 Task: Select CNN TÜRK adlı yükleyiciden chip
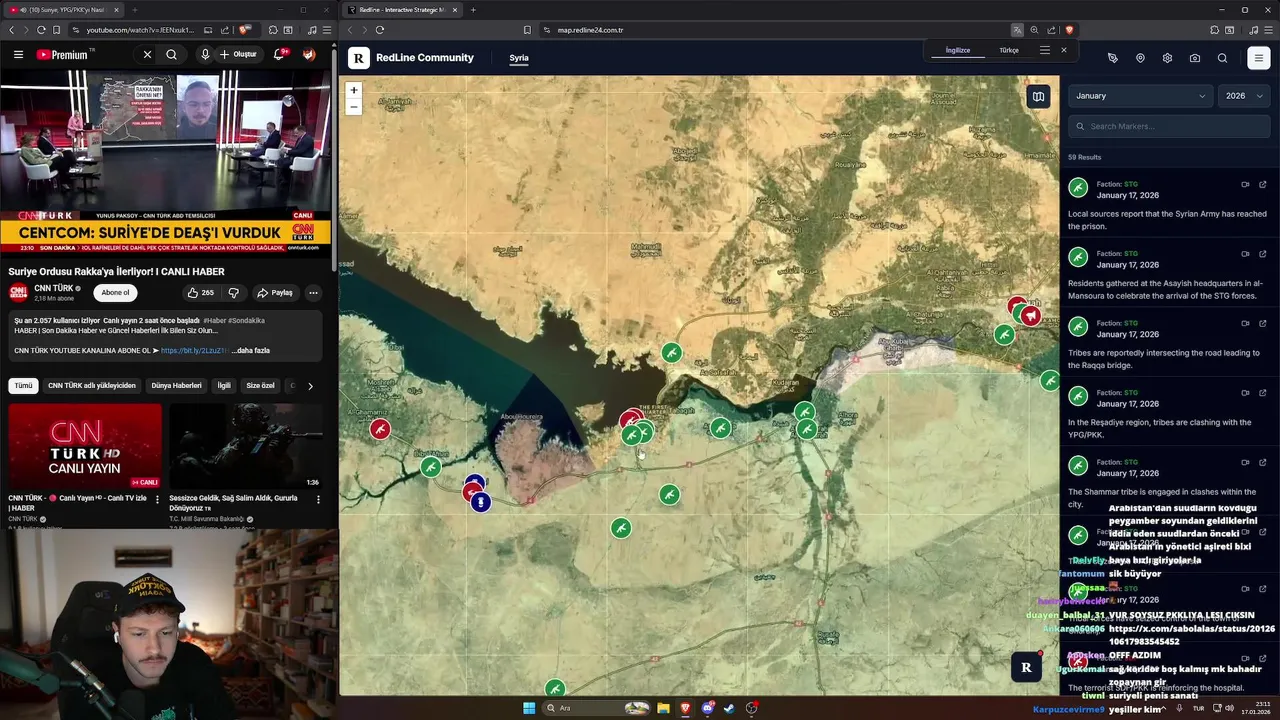click(x=92, y=386)
